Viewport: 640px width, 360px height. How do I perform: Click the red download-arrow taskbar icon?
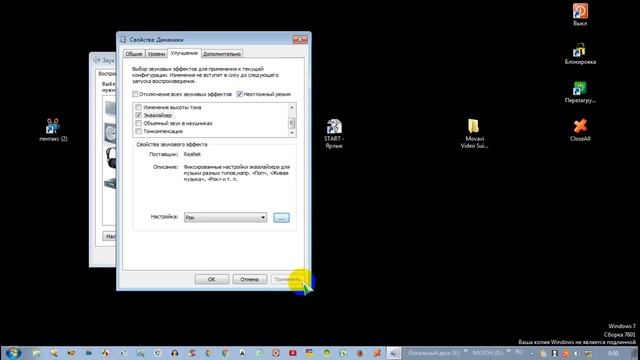[293, 353]
